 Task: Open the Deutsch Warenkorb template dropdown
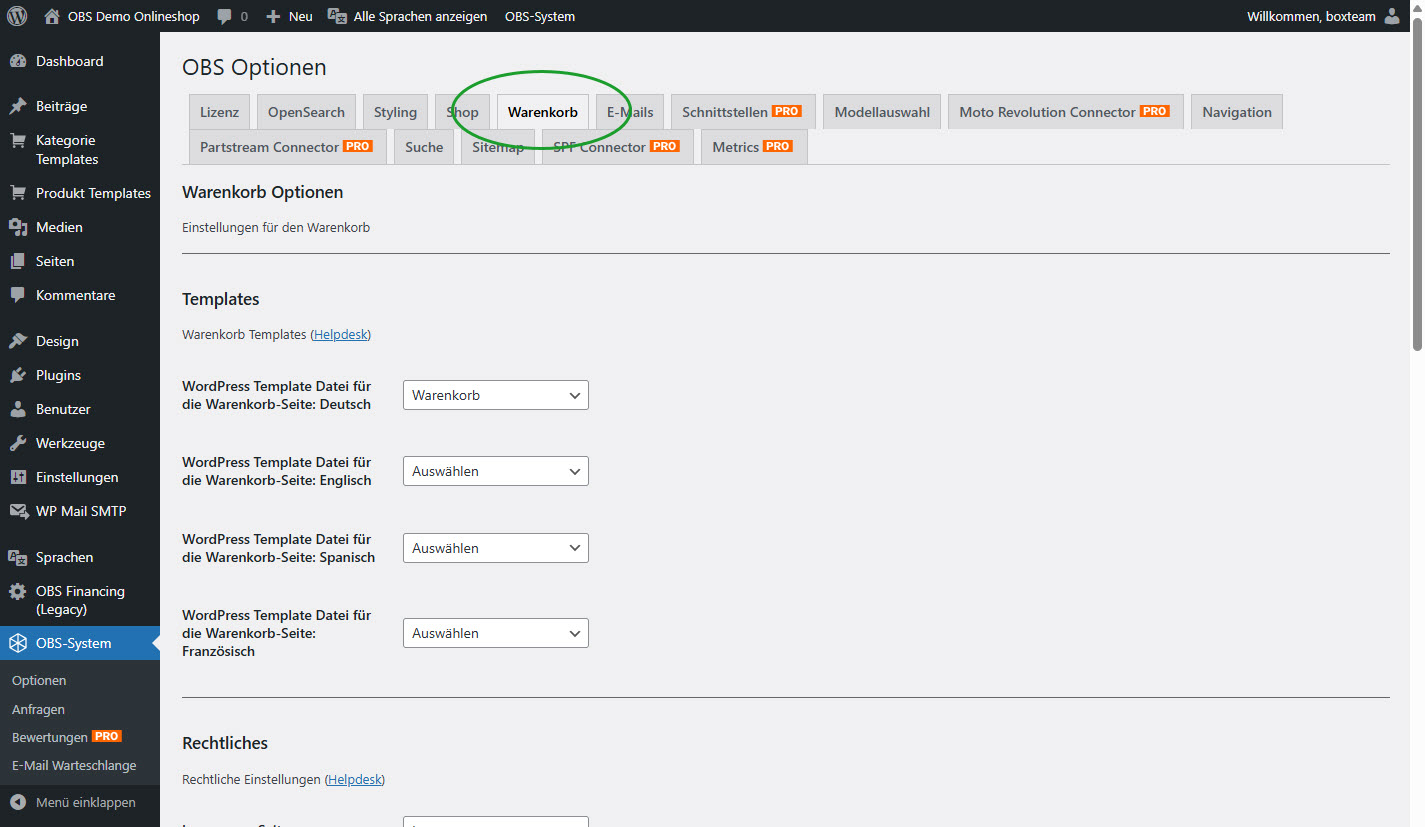point(496,395)
